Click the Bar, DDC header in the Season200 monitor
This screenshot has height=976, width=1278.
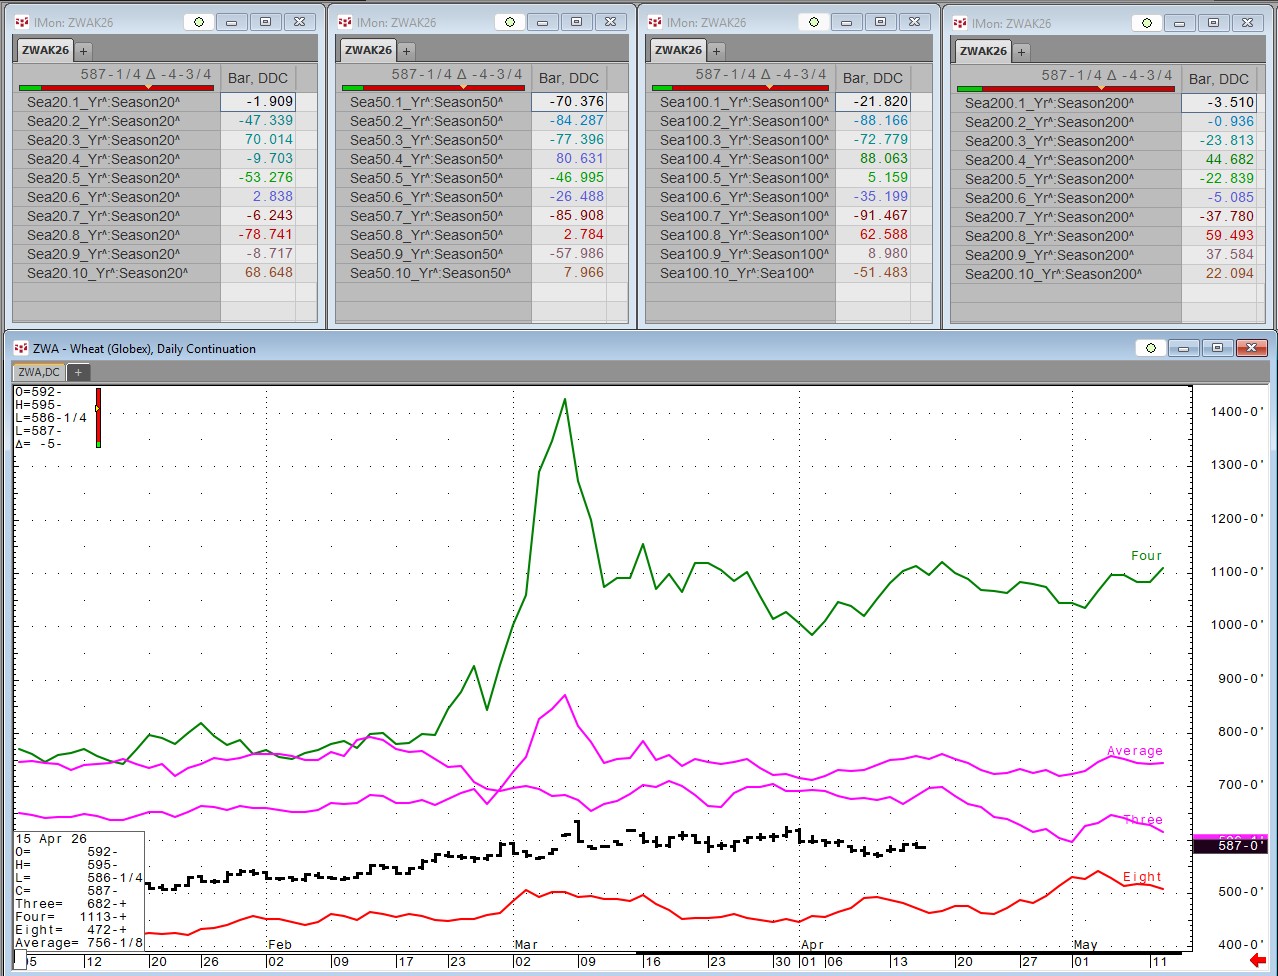point(1218,79)
